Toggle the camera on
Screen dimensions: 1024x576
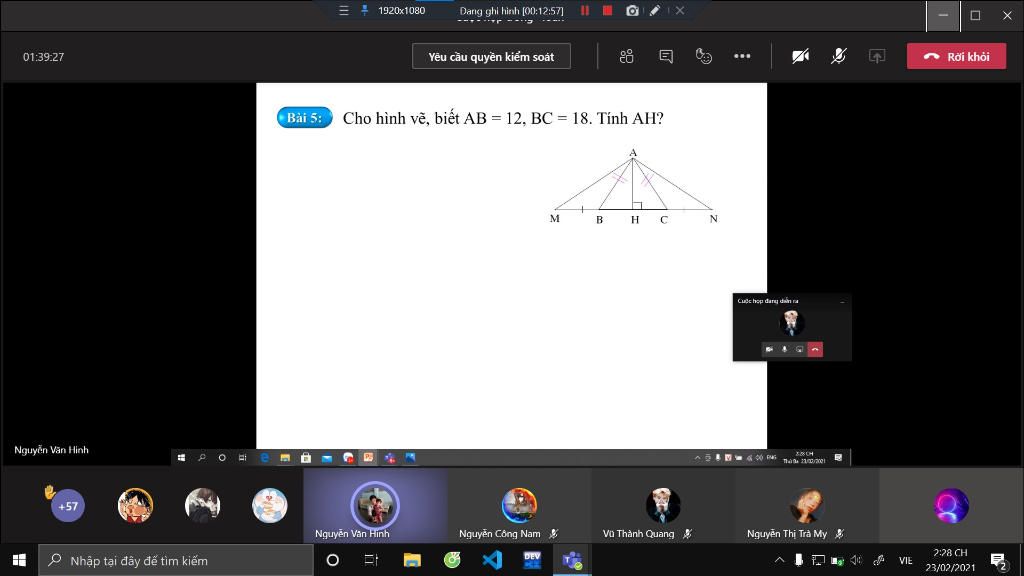(x=801, y=57)
